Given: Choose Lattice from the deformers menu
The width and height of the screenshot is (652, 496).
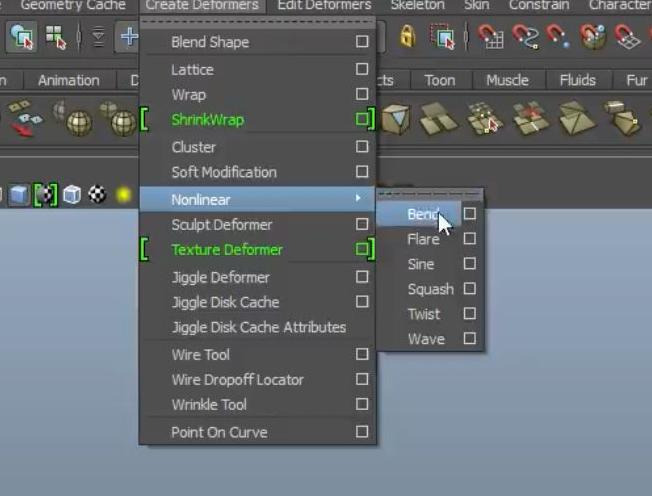Looking at the screenshot, I should coord(192,70).
